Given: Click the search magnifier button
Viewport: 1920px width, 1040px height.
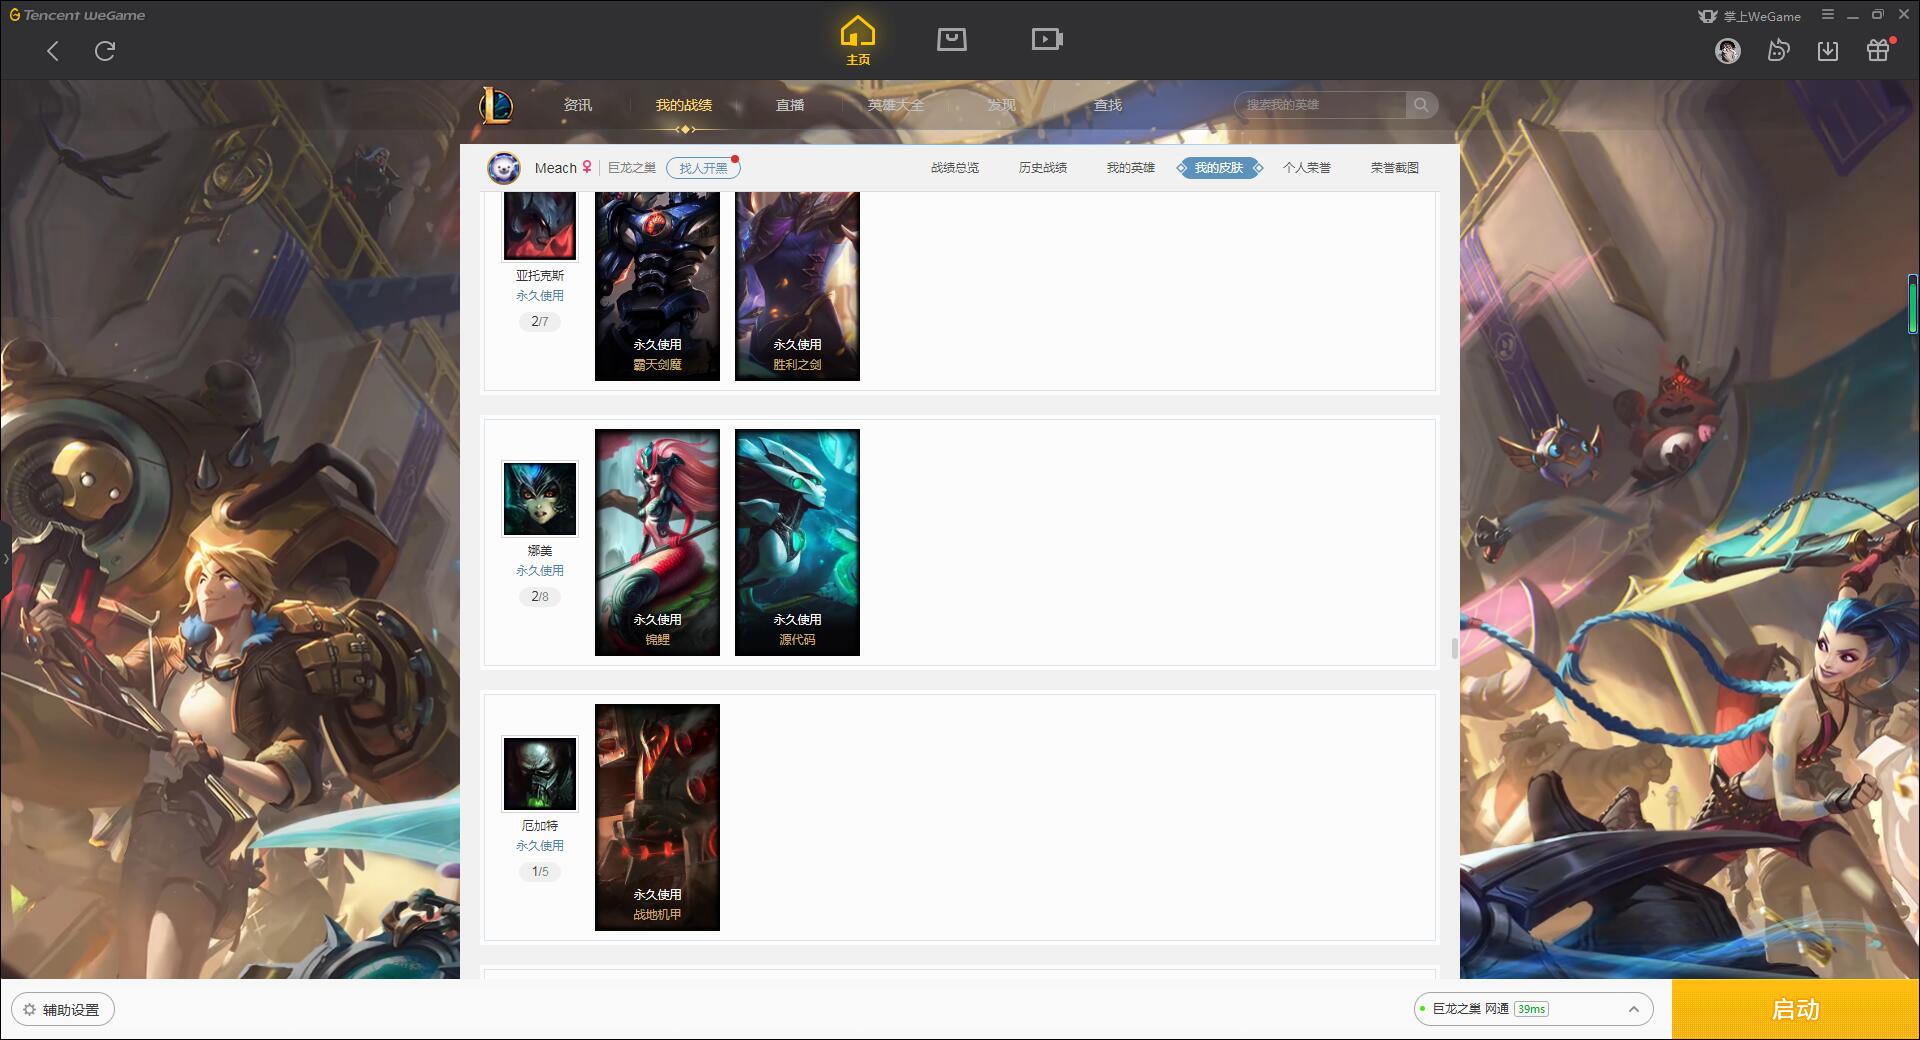Looking at the screenshot, I should [x=1421, y=105].
